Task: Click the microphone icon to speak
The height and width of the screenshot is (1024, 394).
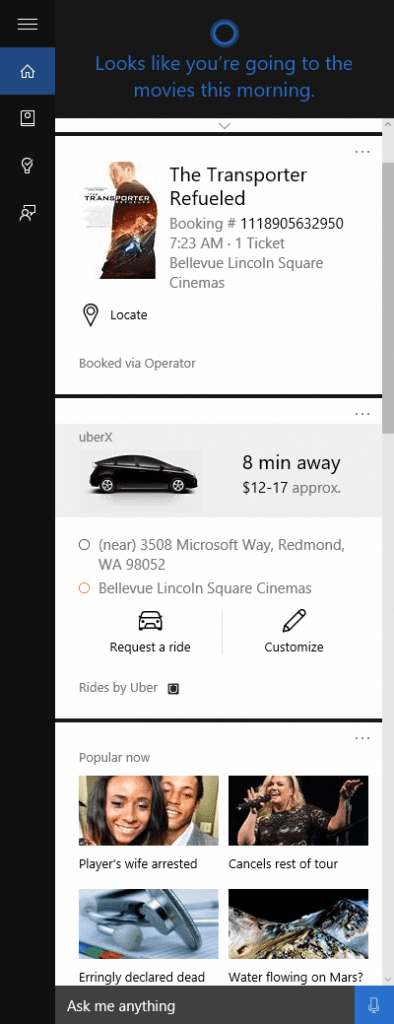Action: click(x=374, y=1005)
